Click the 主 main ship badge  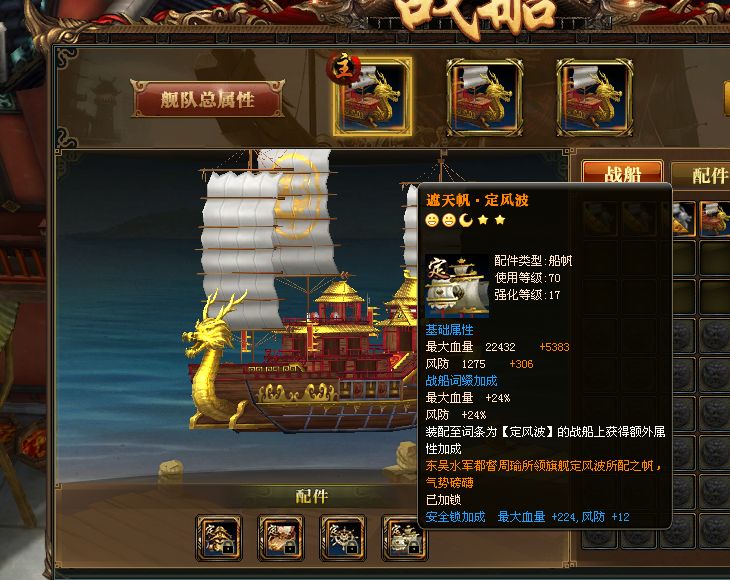[x=345, y=68]
